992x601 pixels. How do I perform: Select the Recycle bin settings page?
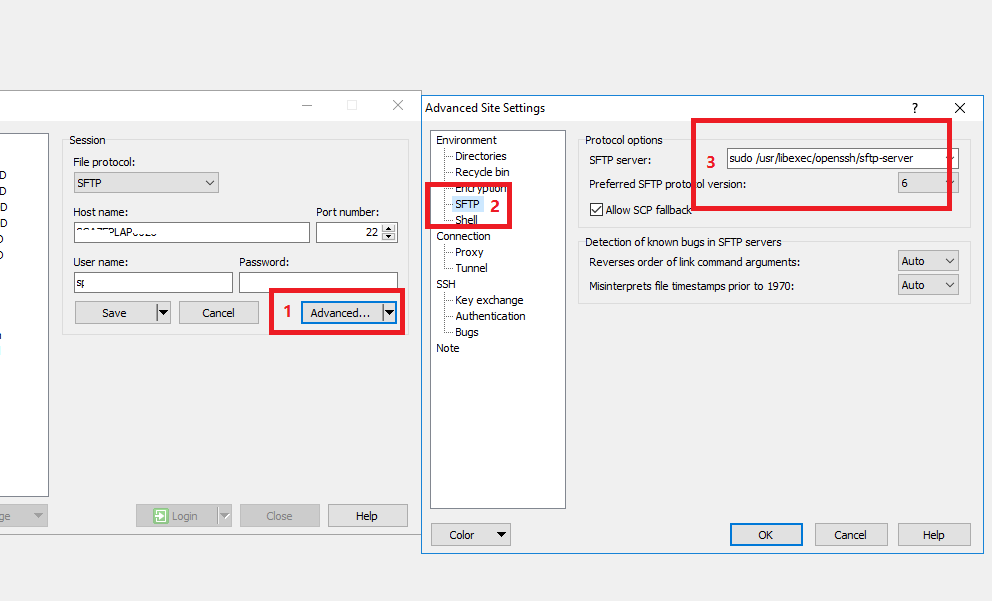click(483, 171)
